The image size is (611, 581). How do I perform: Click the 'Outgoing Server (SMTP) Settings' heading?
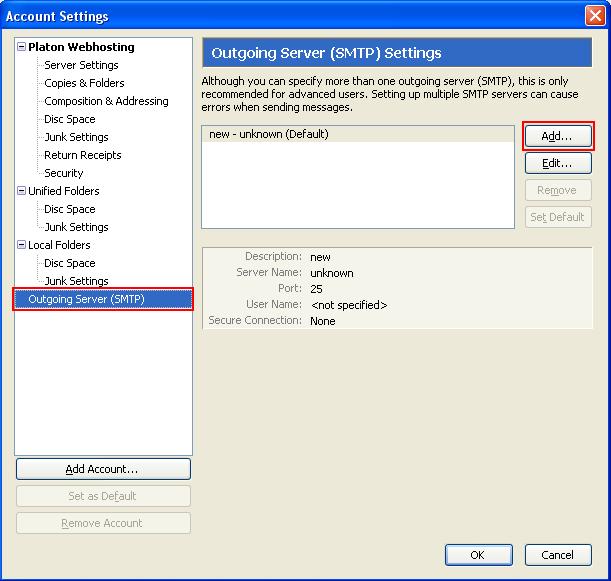click(x=326, y=53)
